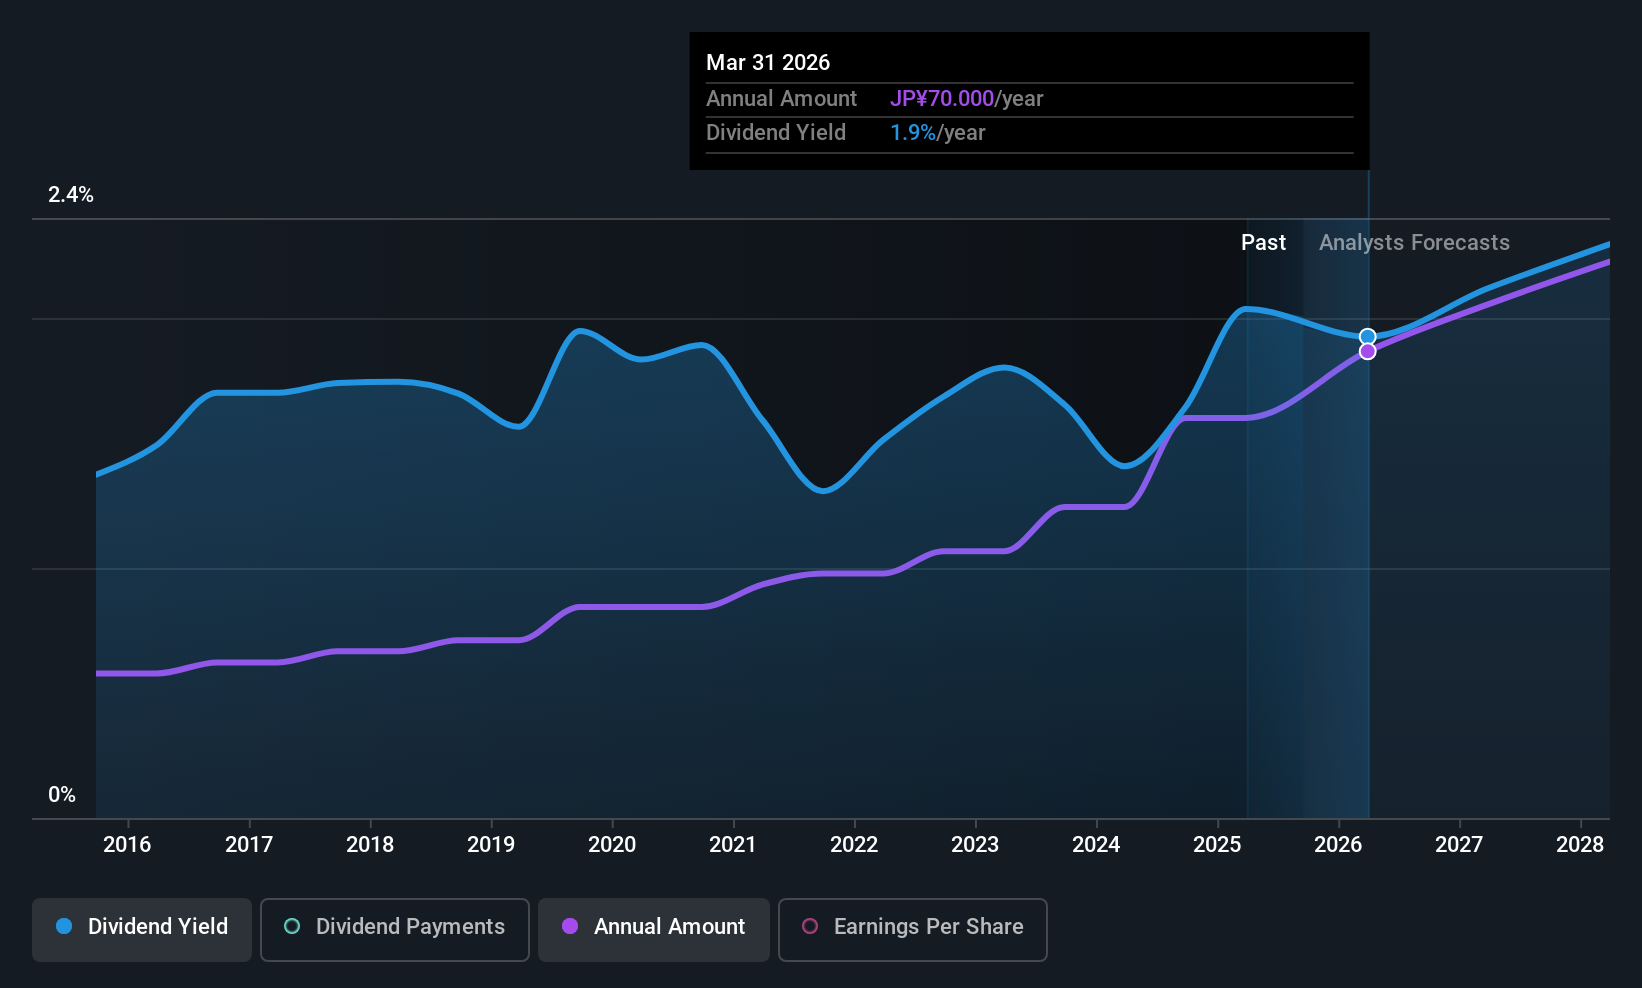Viewport: 1642px width, 988px height.
Task: Click the Mar 31 2026 tooltip date
Action: [768, 62]
